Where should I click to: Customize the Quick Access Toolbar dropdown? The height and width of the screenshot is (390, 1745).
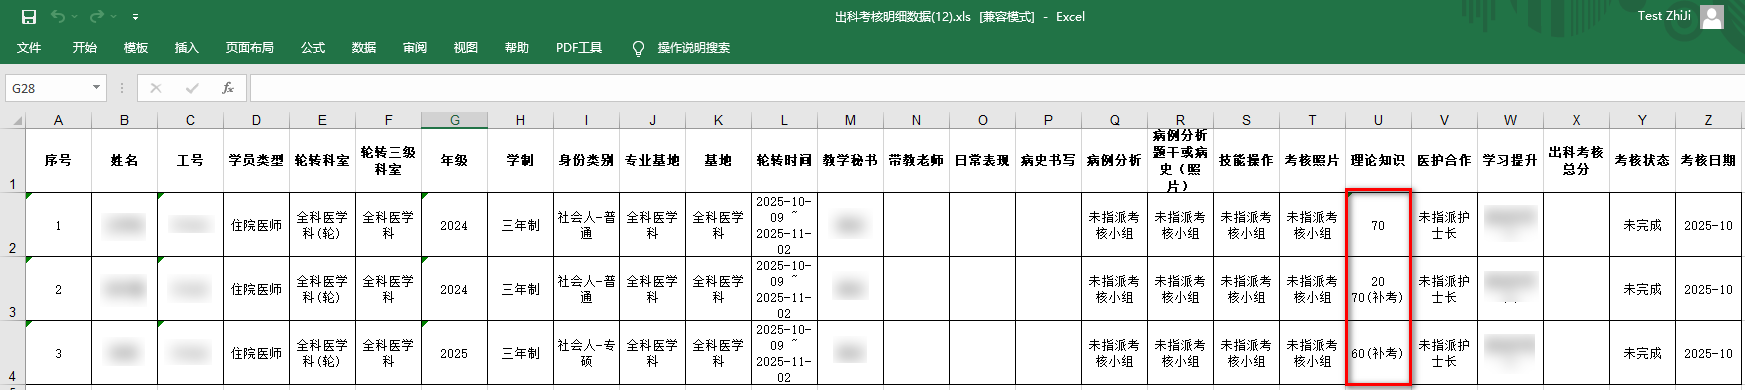[135, 17]
